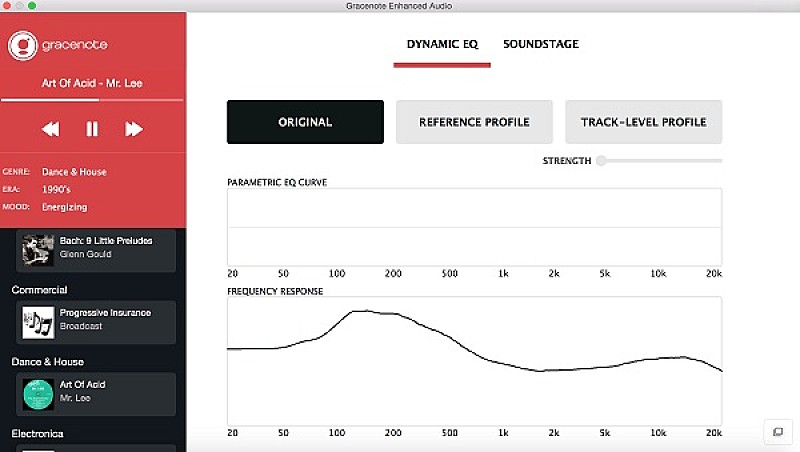
Task: Skip ahead with the fast-forward button
Action: click(x=134, y=128)
